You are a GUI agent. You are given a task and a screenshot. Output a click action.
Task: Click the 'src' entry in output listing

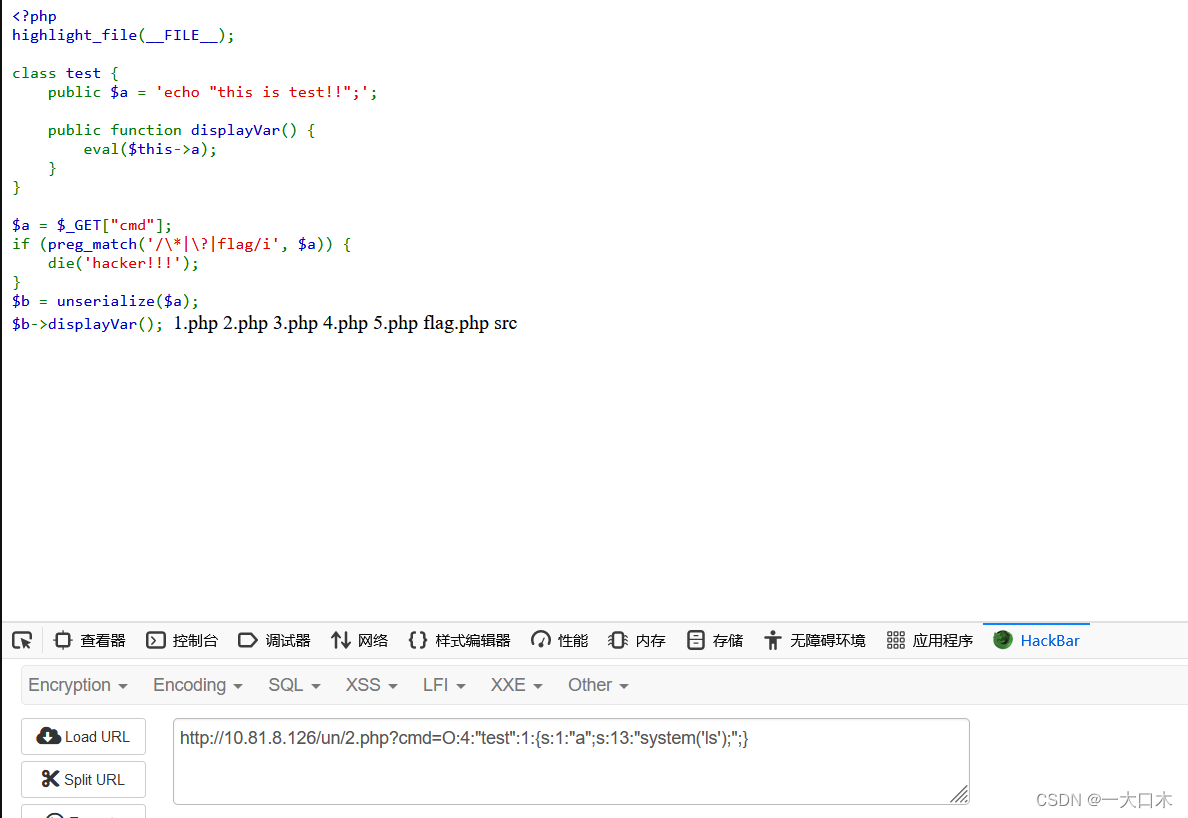click(505, 323)
